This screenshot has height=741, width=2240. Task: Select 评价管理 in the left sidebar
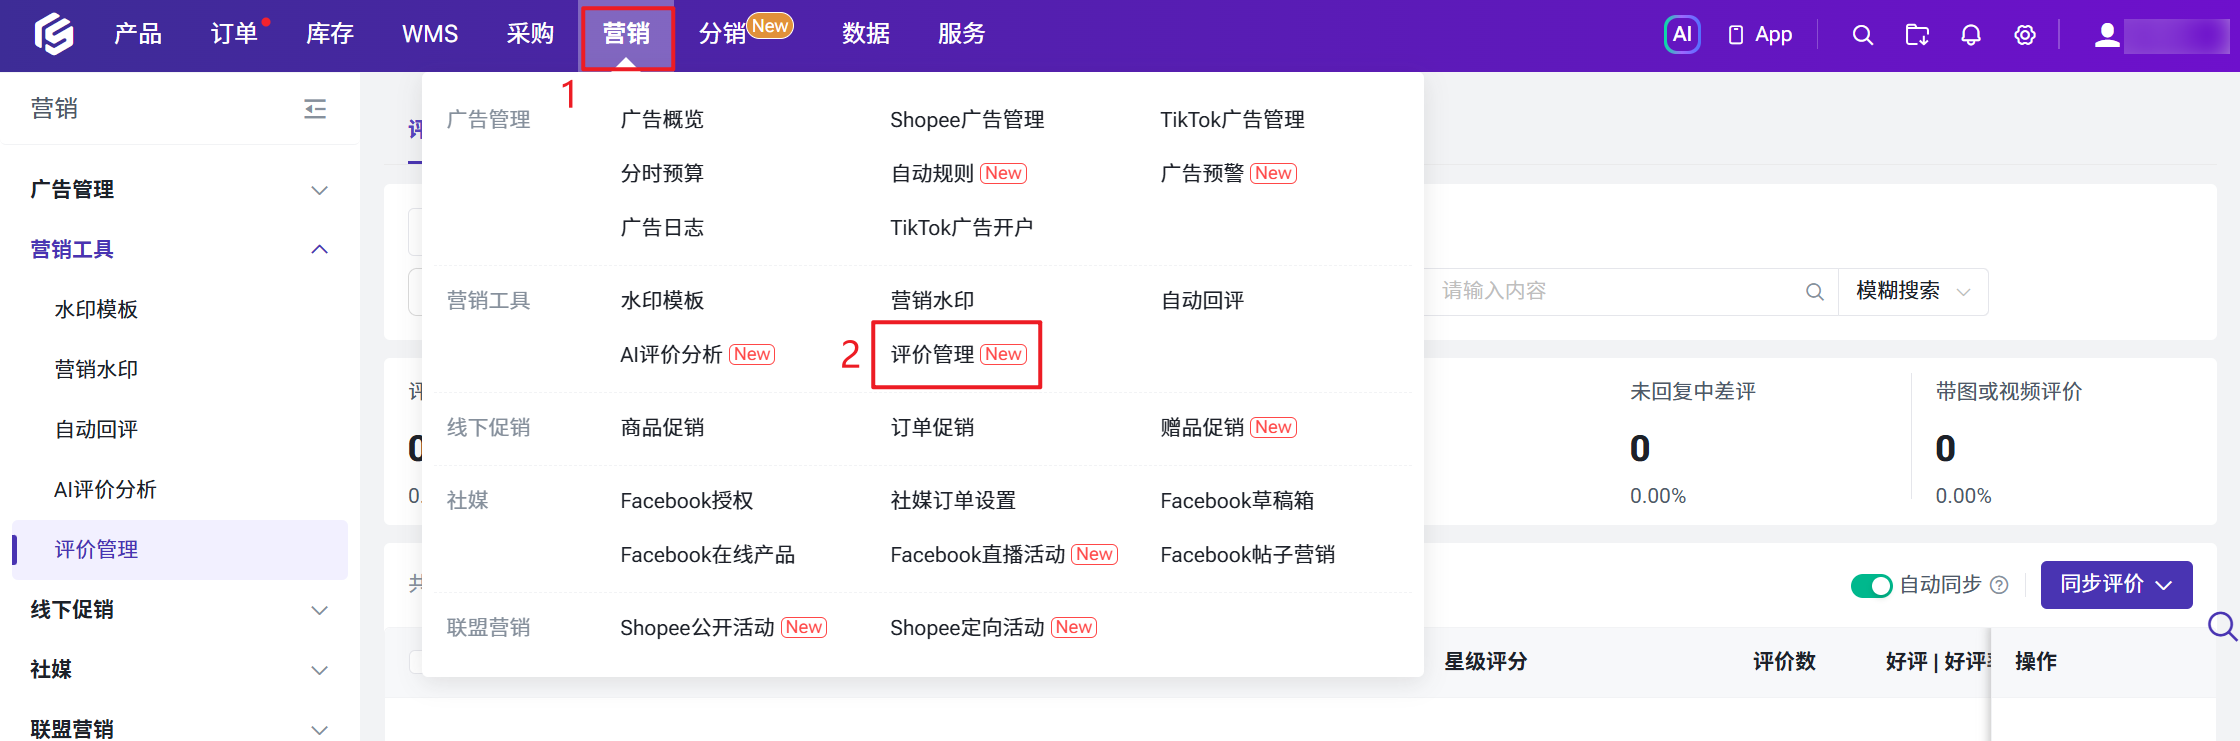click(x=180, y=550)
